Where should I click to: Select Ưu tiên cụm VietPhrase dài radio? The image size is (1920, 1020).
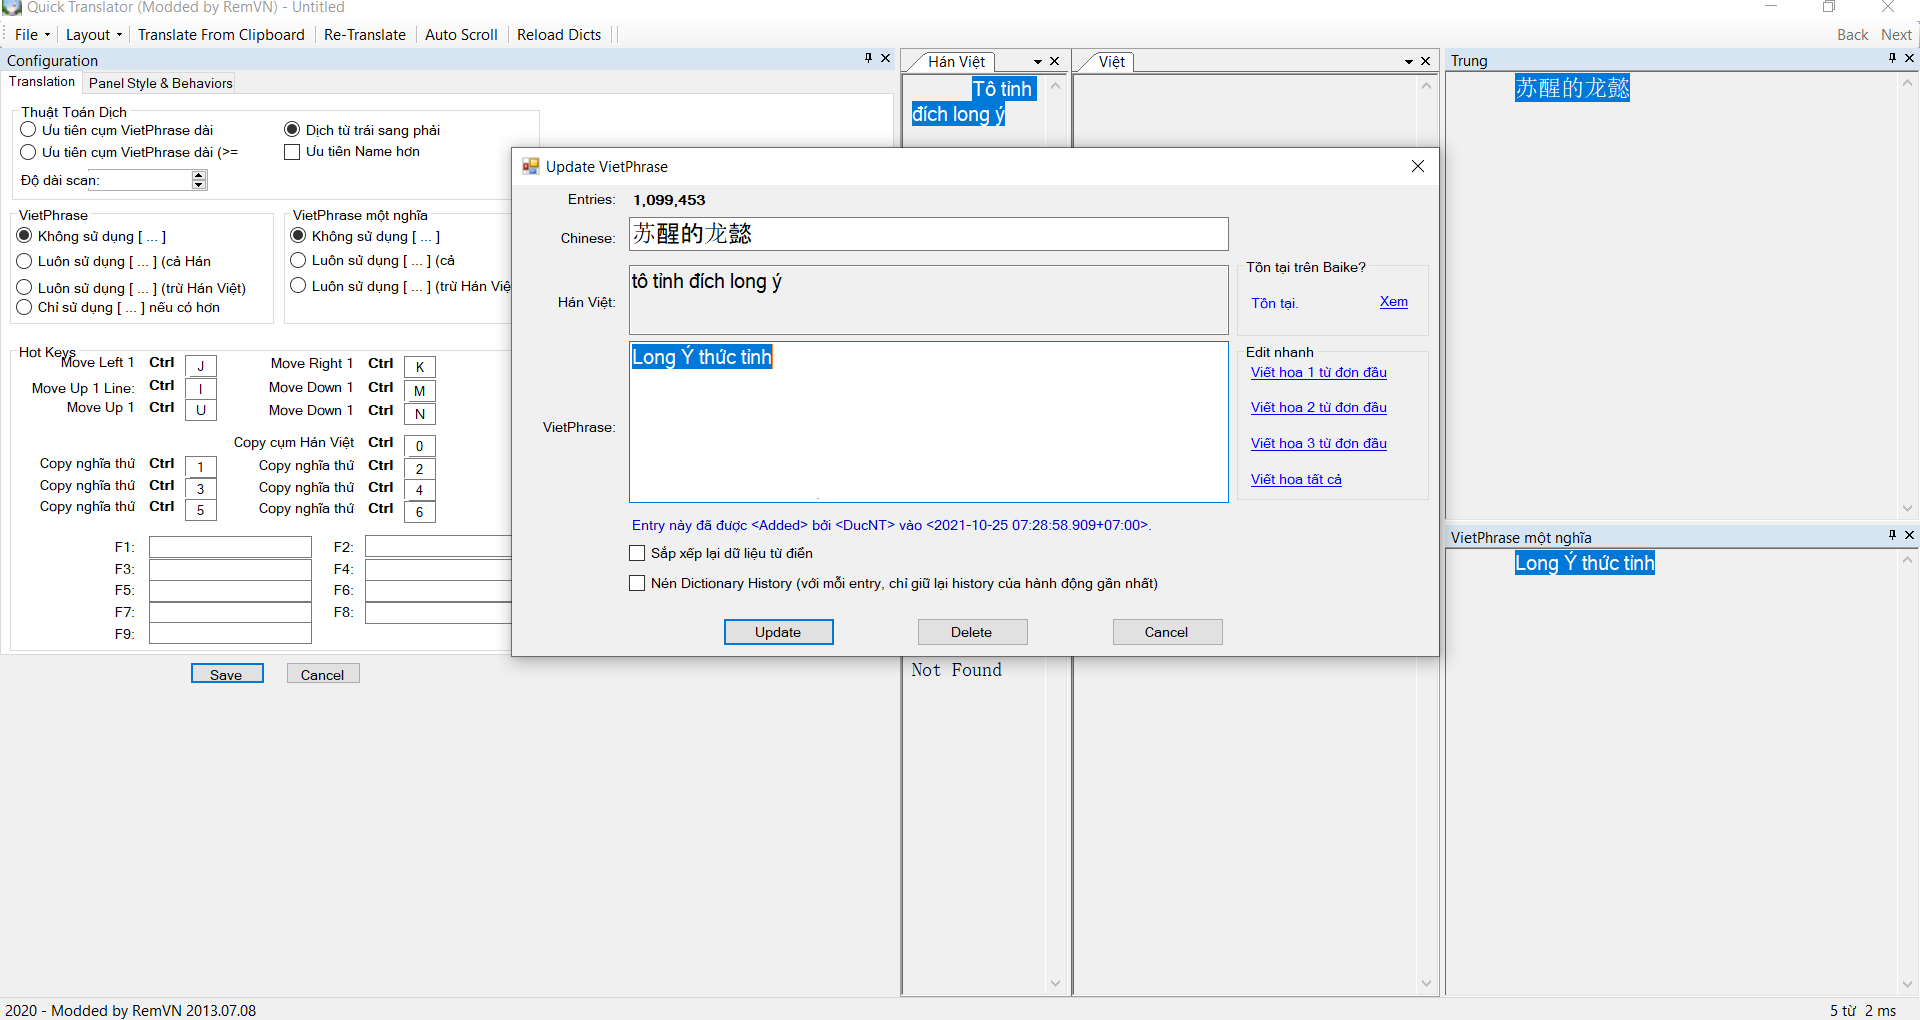[29, 130]
